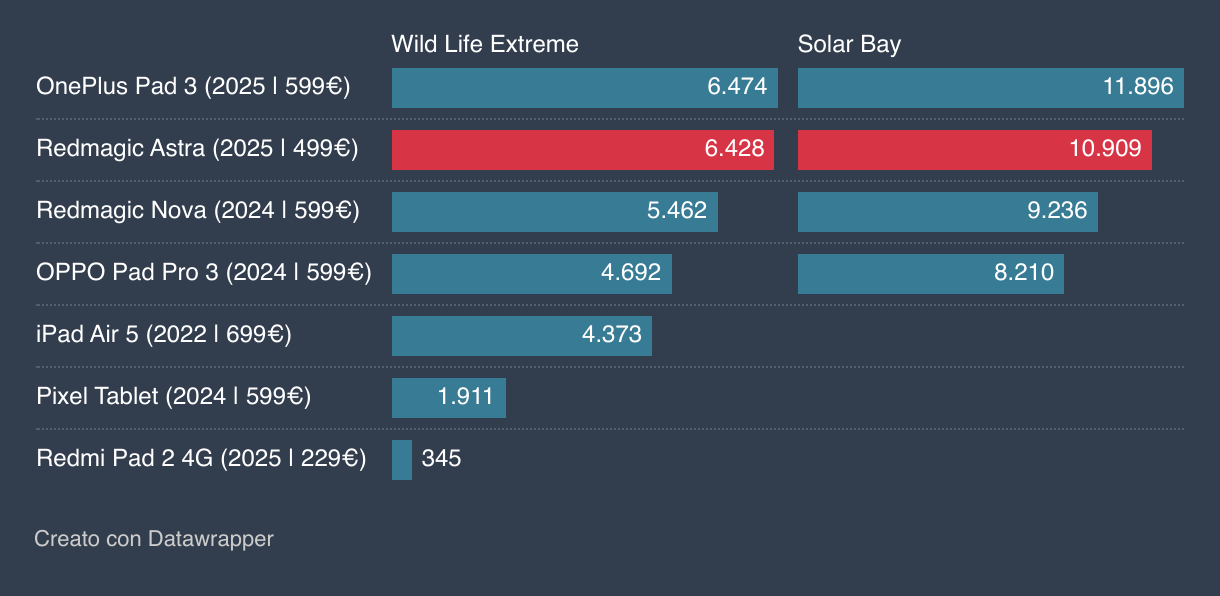Image resolution: width=1220 pixels, height=596 pixels.
Task: Click the Wild Life Extreme column header
Action: click(x=485, y=44)
